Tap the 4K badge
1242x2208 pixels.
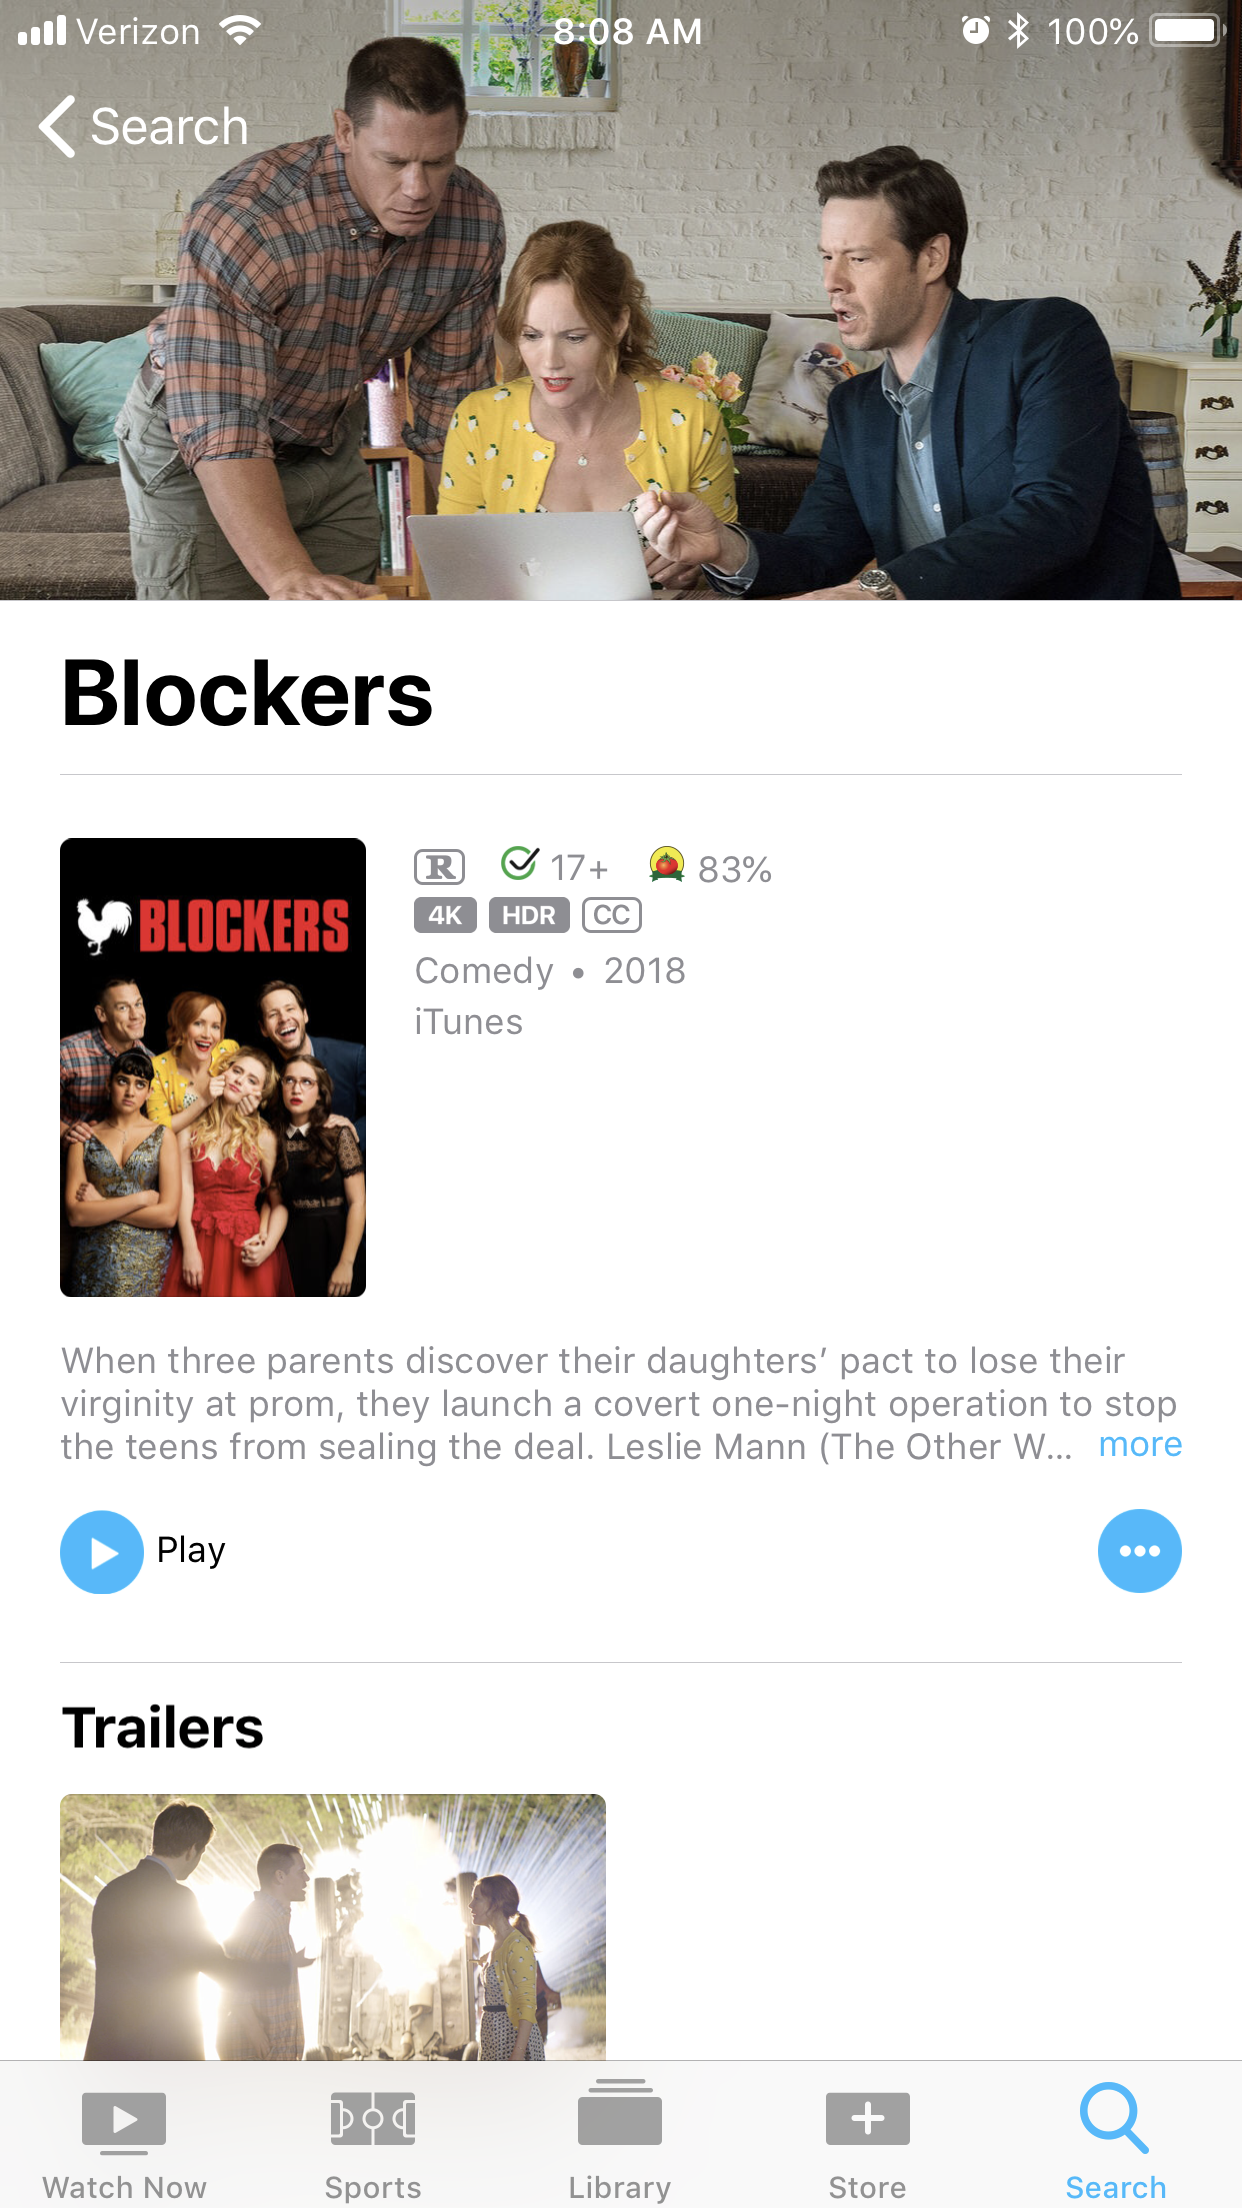pos(445,915)
